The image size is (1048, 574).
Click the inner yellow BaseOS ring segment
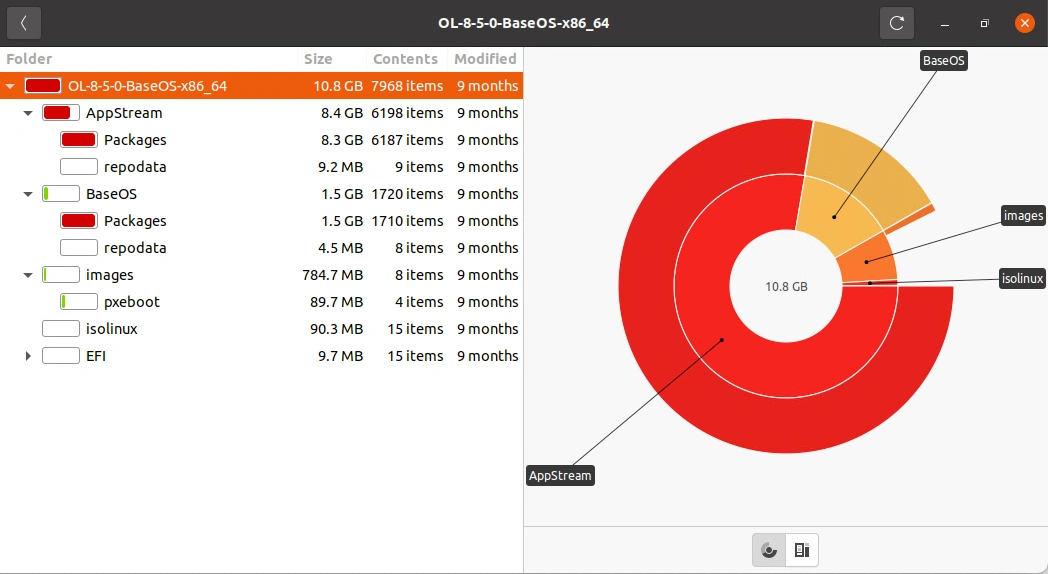(834, 217)
